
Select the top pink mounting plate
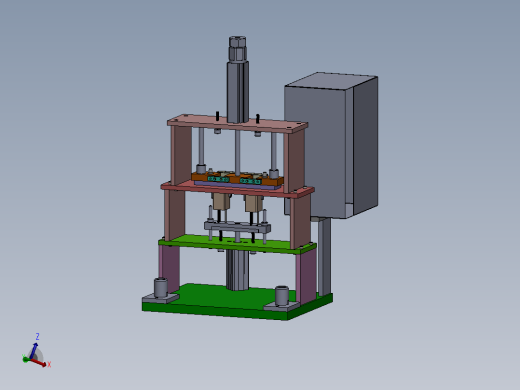[x=237, y=124]
